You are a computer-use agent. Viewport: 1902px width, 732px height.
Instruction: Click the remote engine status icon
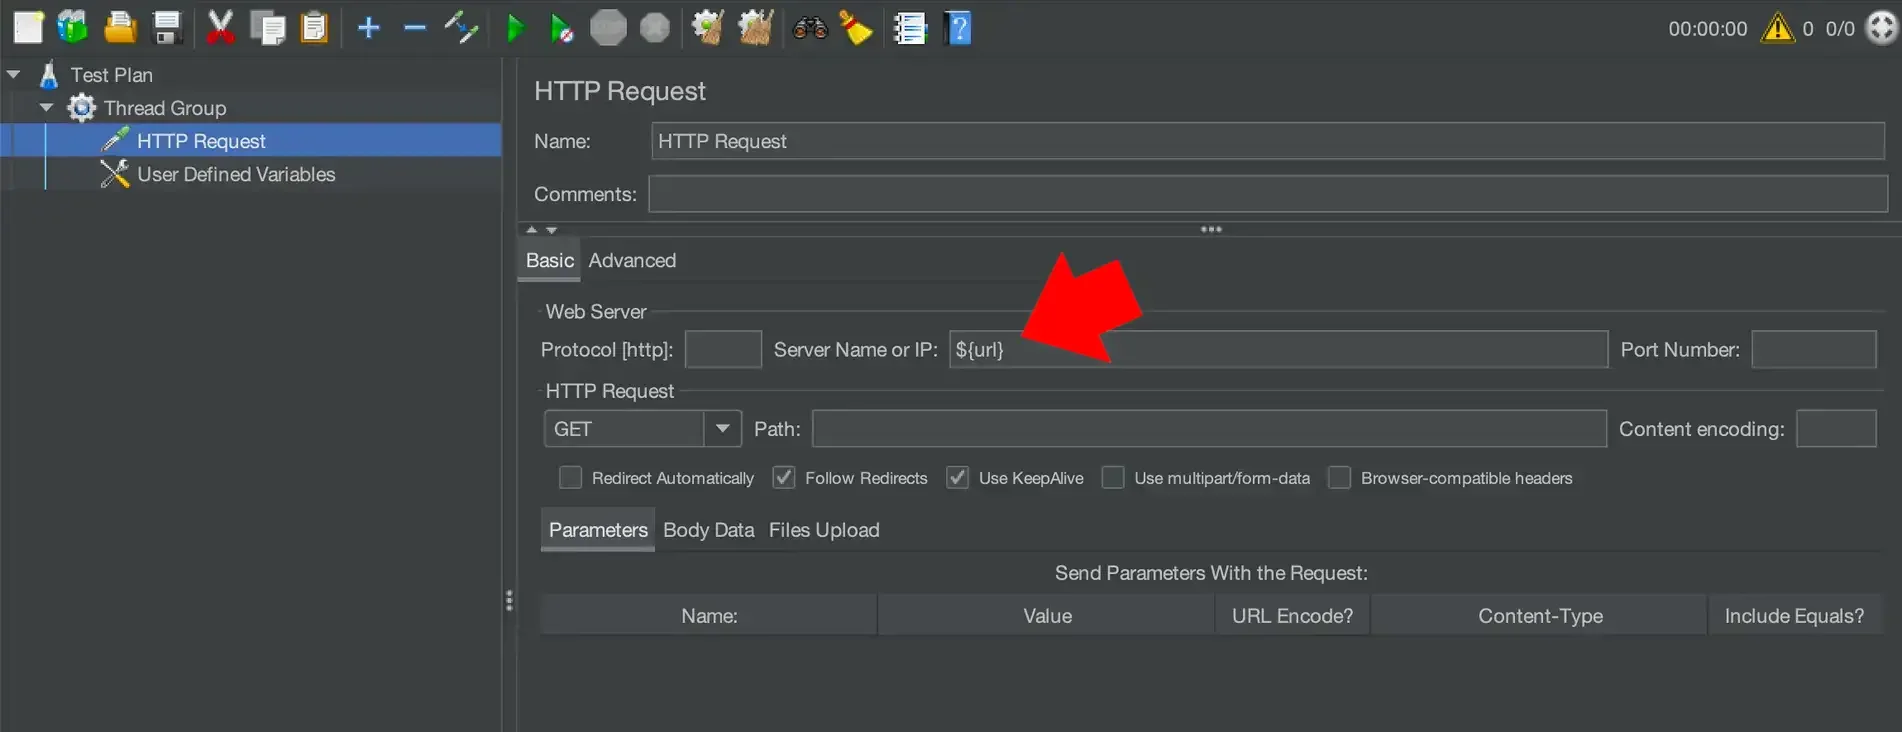point(1883,28)
